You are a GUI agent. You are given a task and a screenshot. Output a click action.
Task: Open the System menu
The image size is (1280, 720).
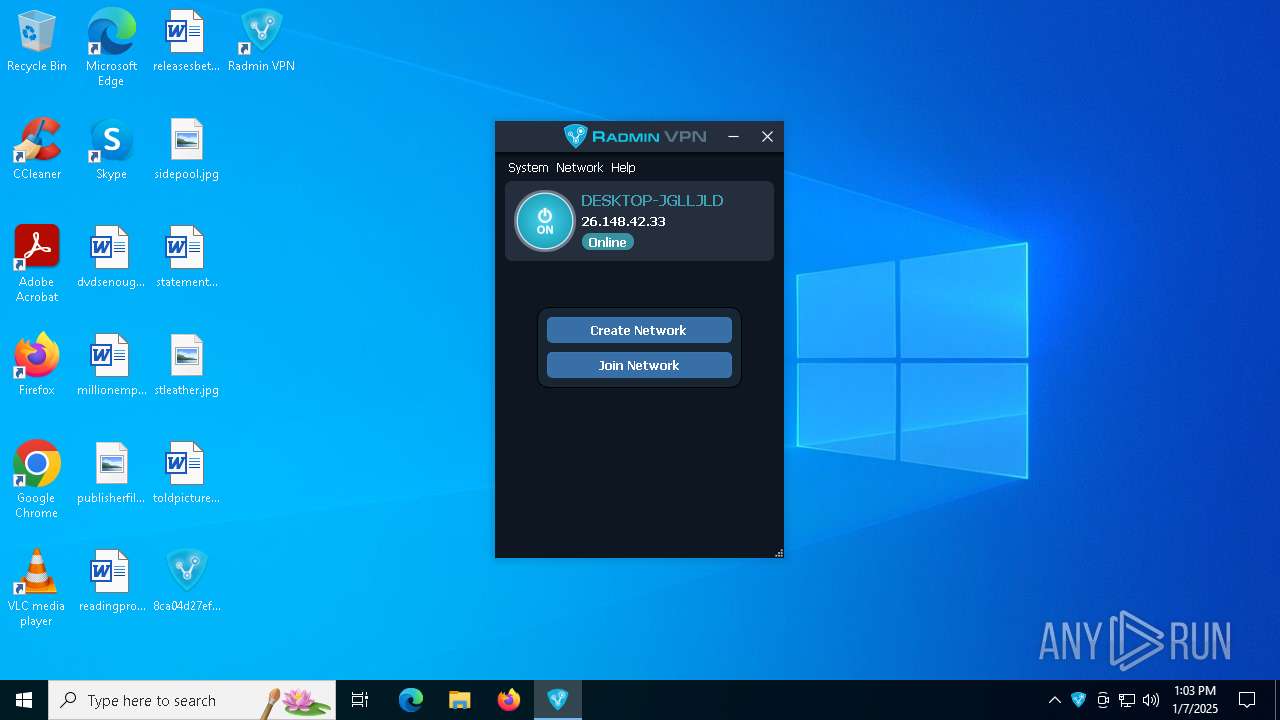[528, 167]
